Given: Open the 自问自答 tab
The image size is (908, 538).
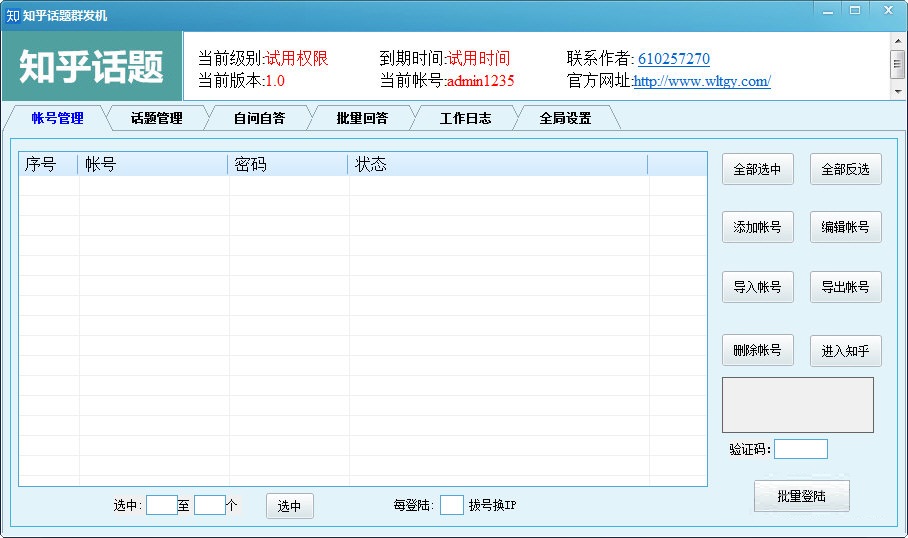Looking at the screenshot, I should pyautogui.click(x=259, y=118).
